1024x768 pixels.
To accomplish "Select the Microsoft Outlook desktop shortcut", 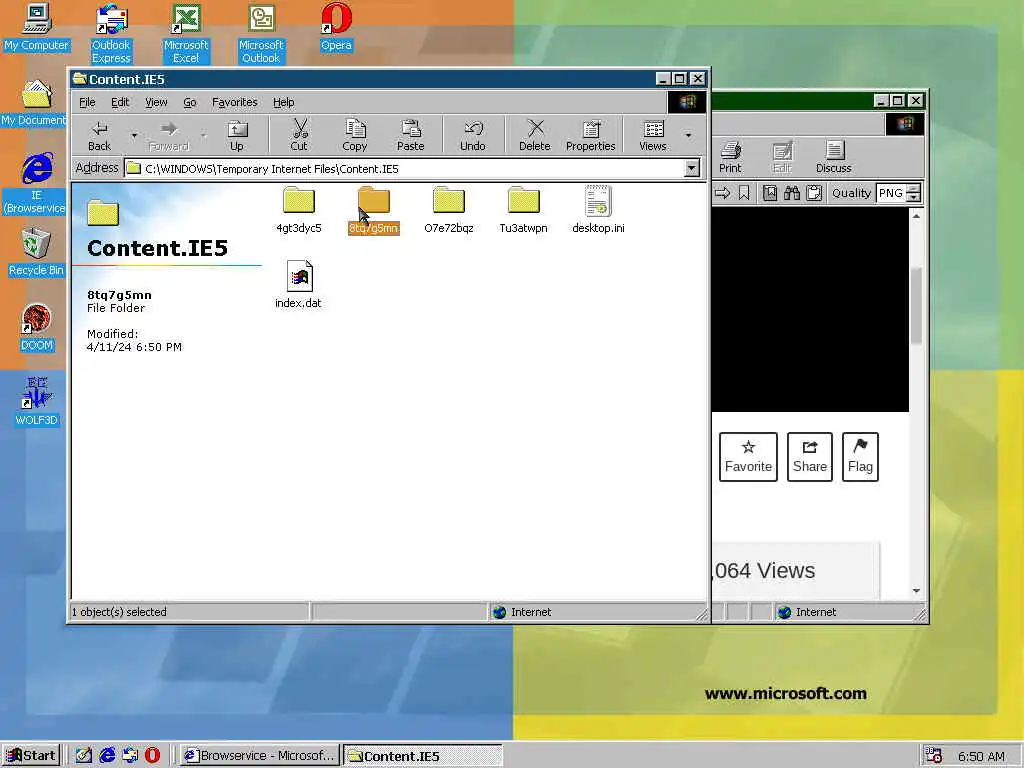I will pos(261,34).
